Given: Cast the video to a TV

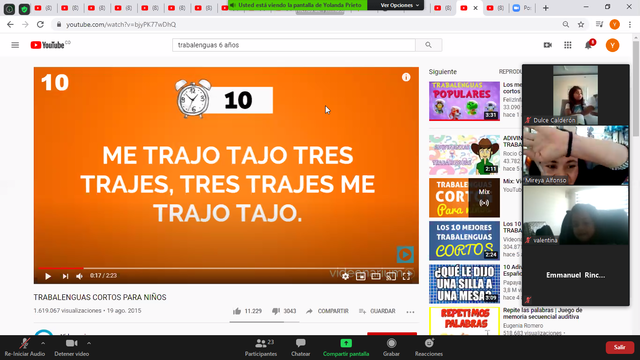Looking at the screenshot, I should click(391, 276).
